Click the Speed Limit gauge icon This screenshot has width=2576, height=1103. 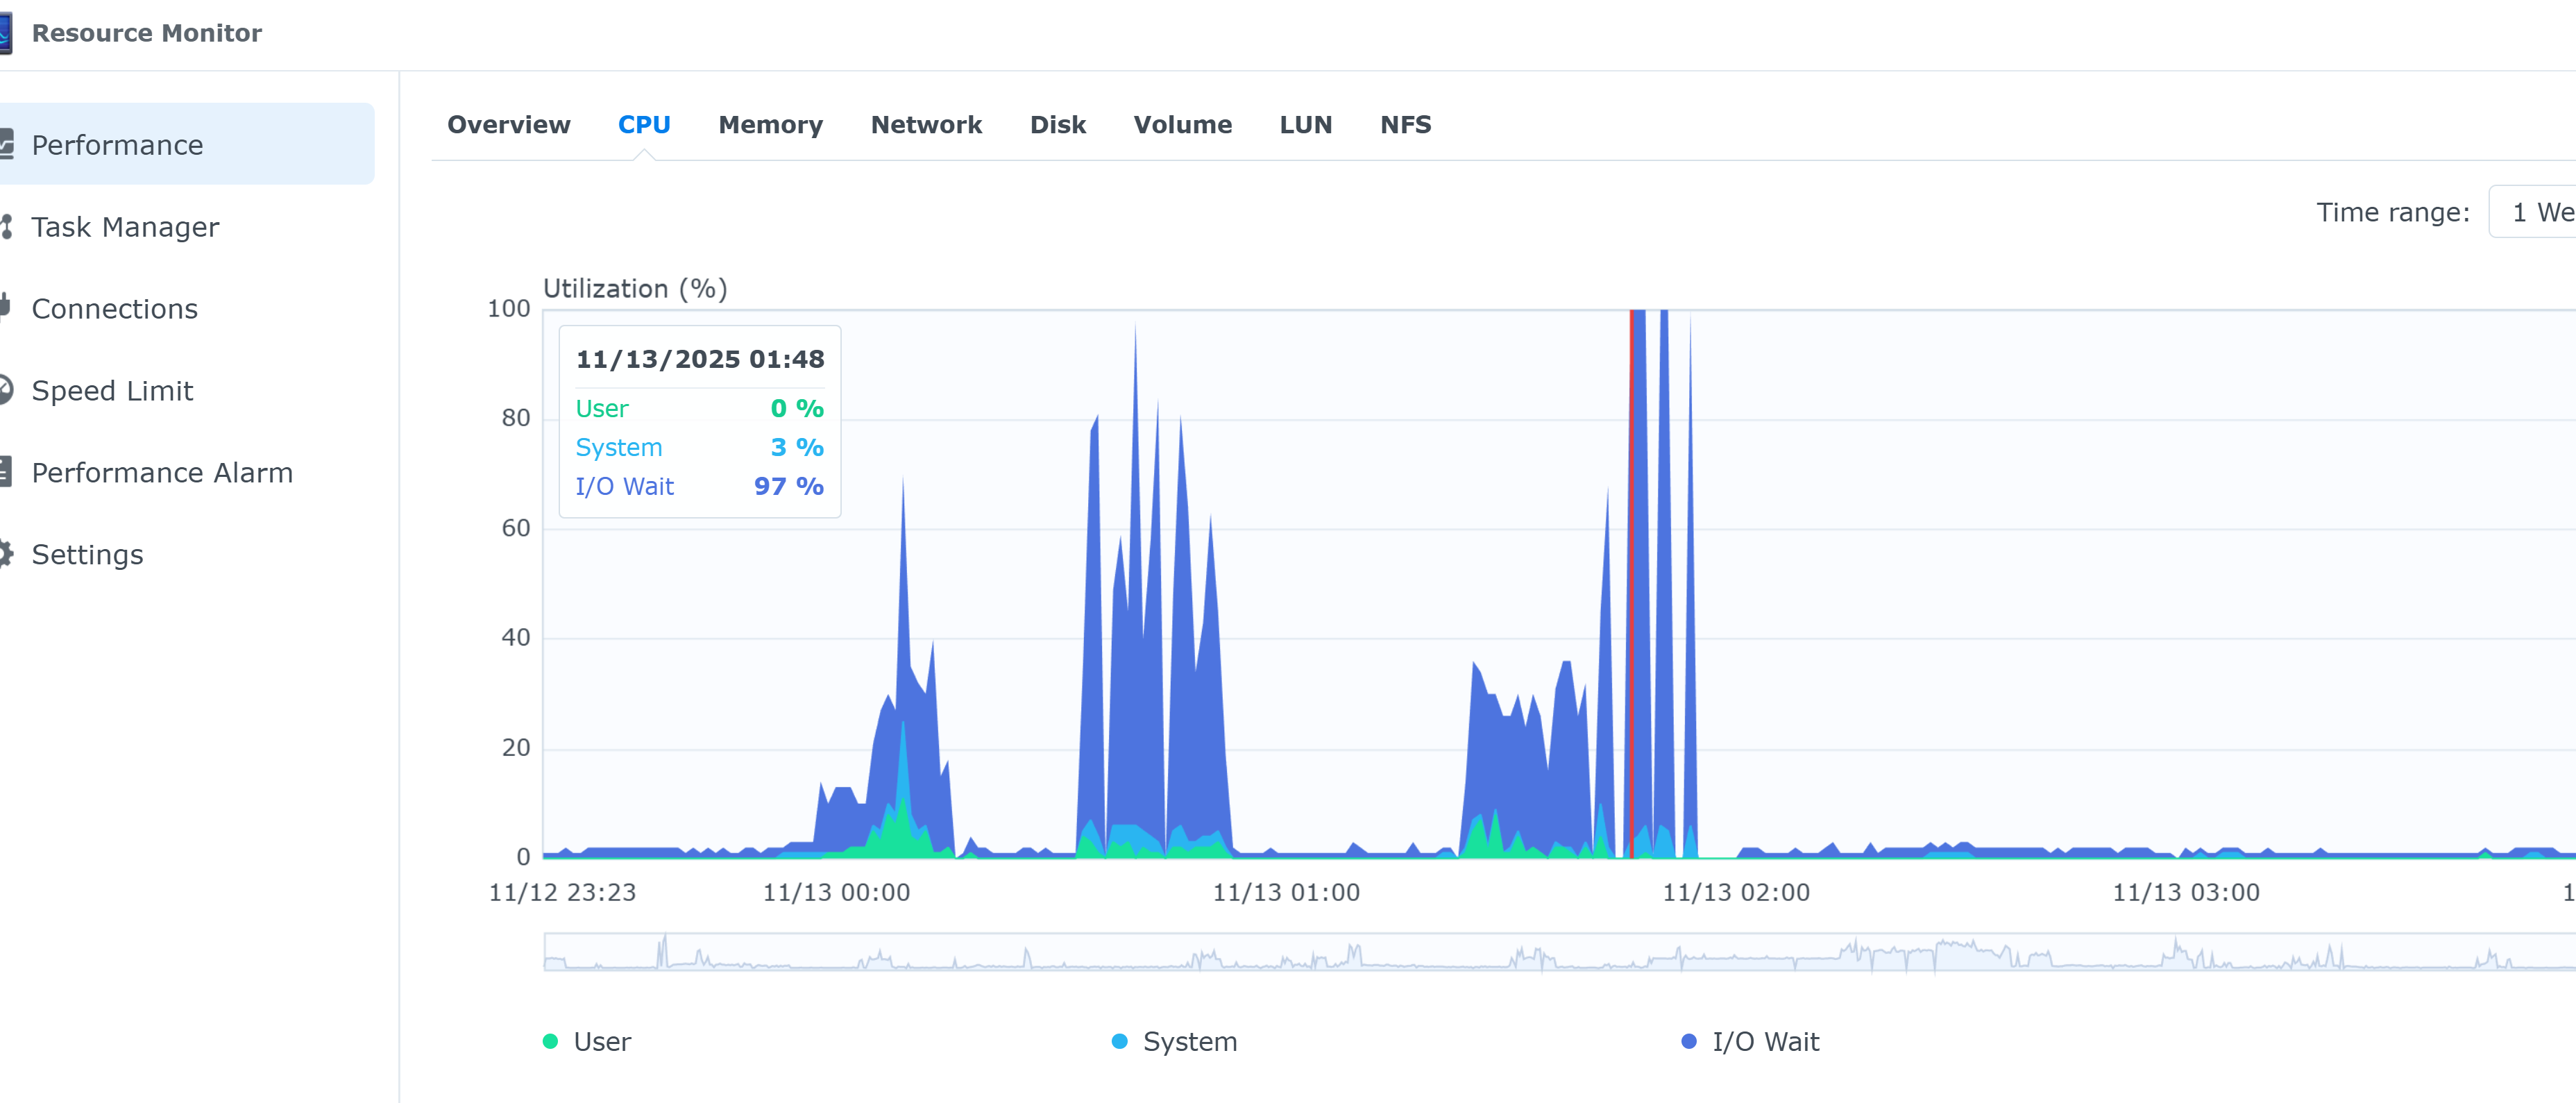point(6,390)
